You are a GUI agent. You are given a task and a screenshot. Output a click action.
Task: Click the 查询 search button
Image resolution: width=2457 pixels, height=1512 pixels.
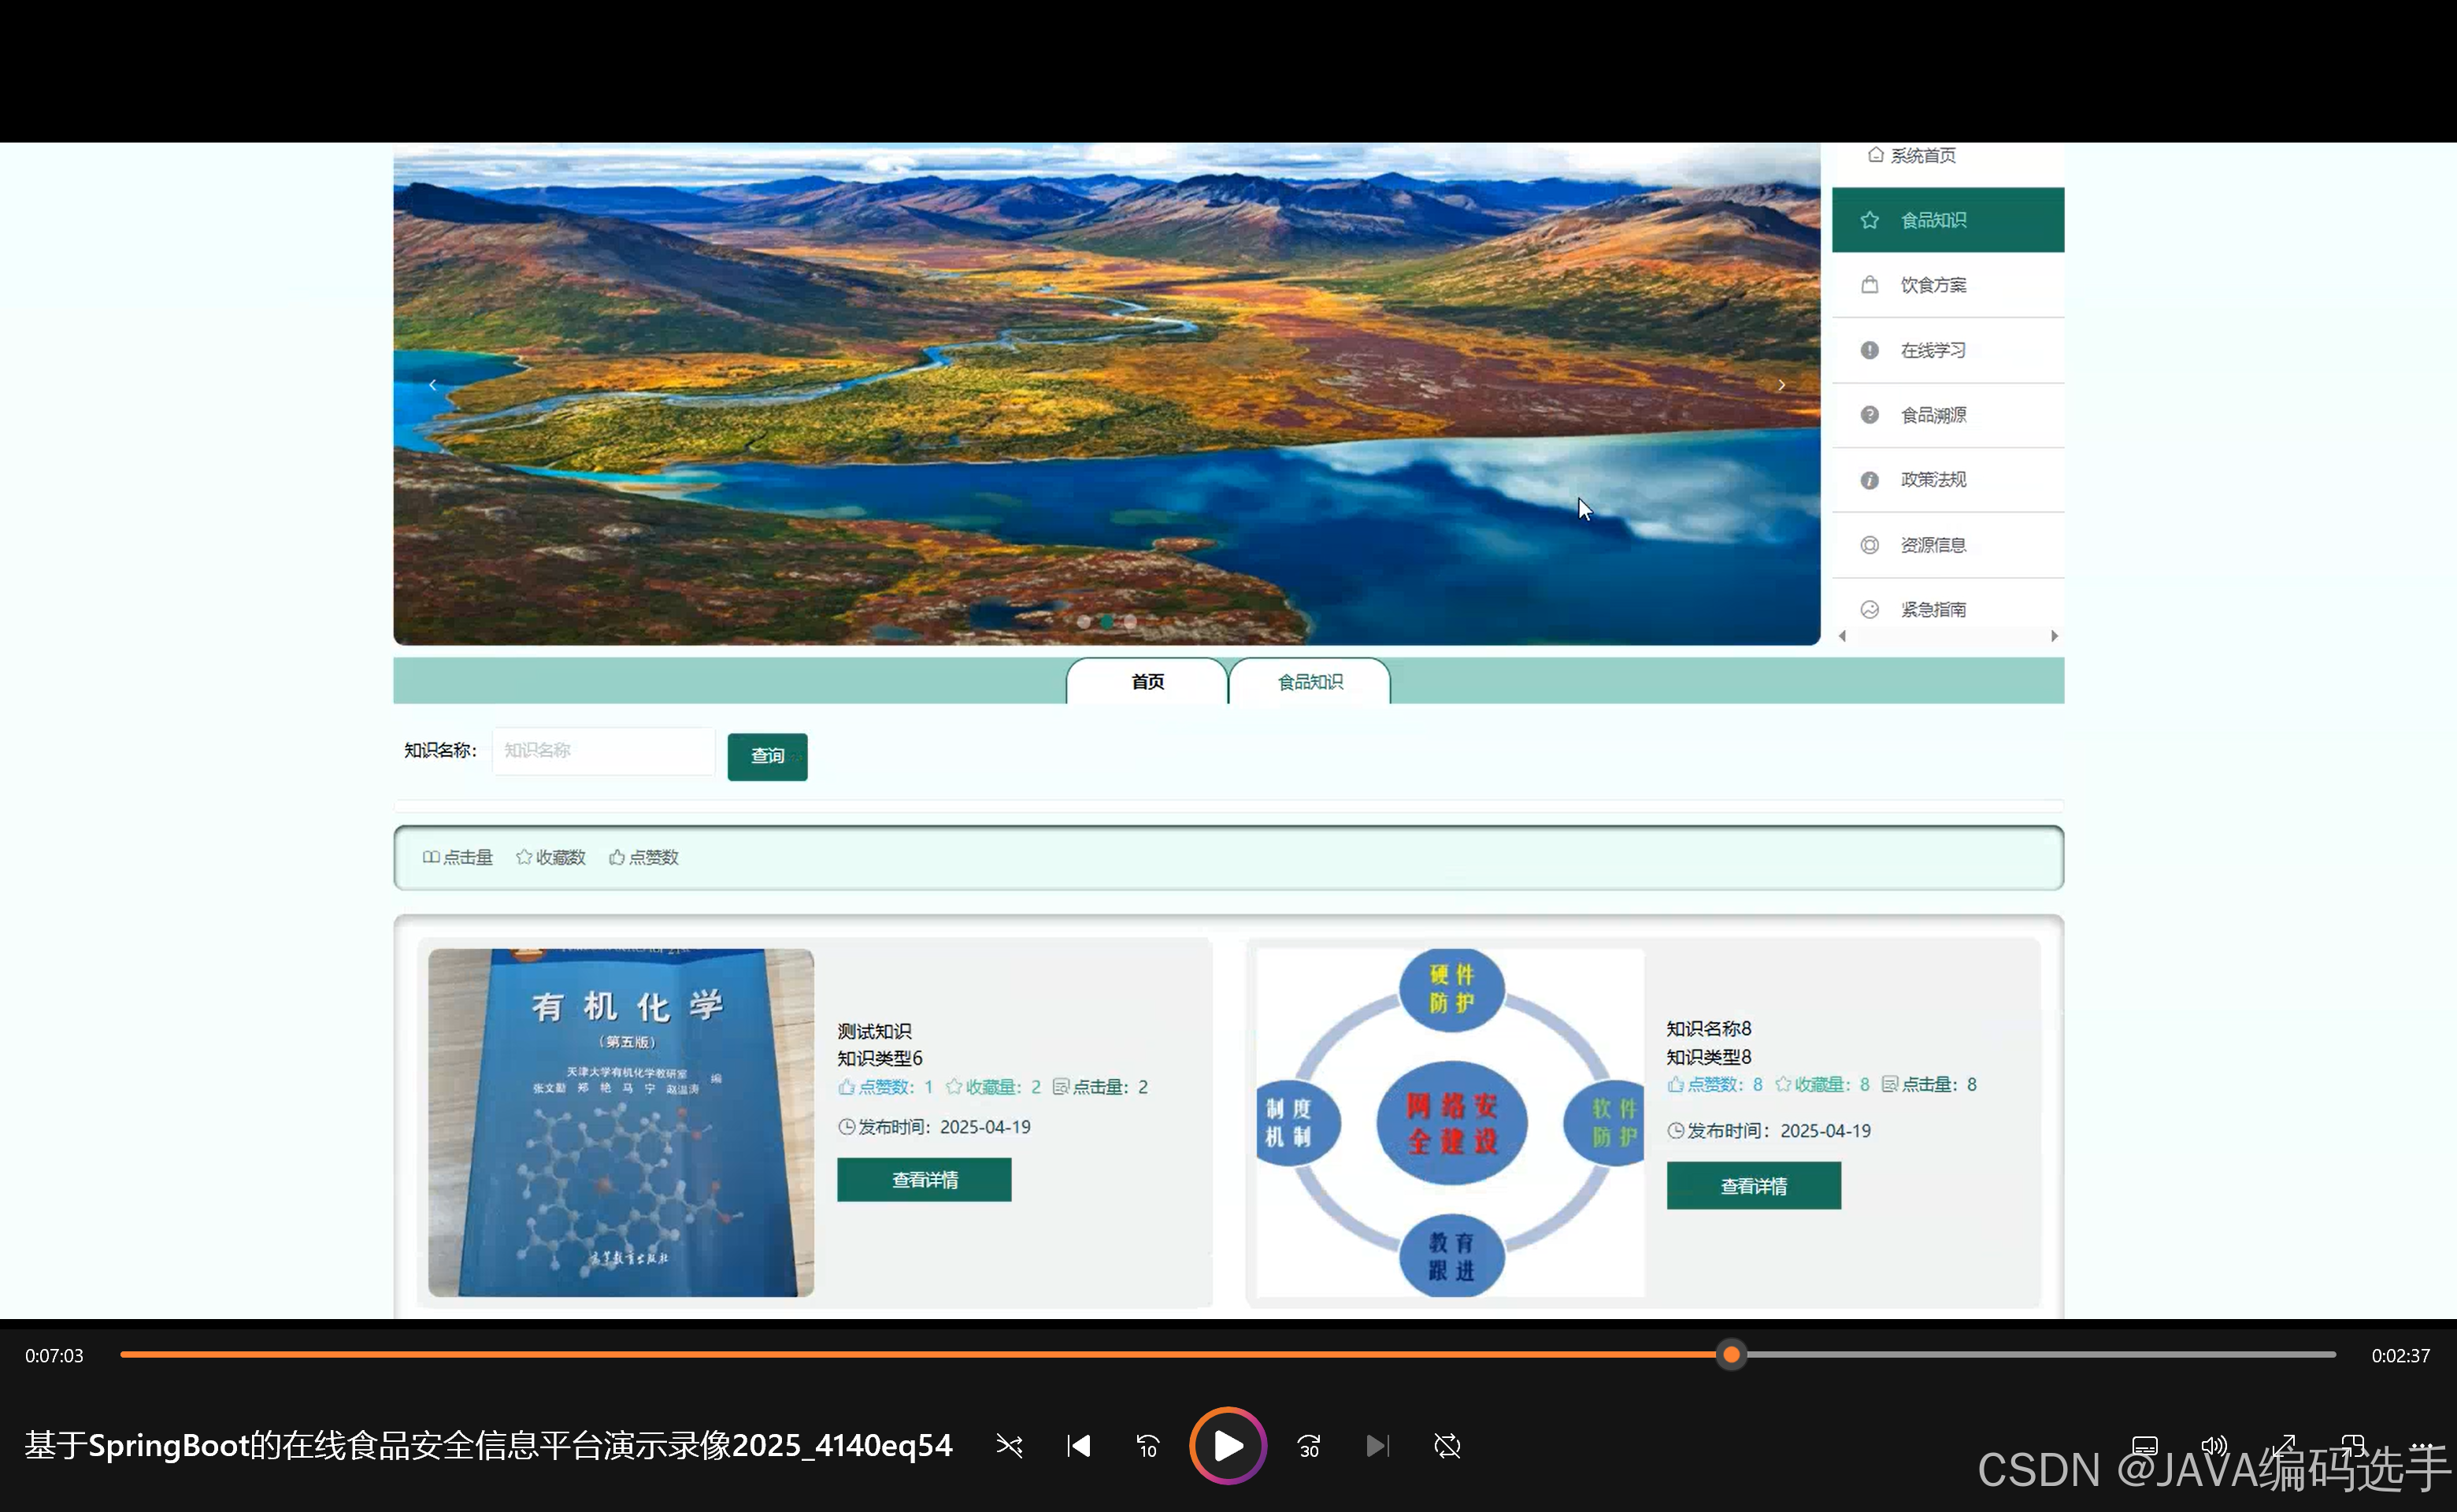click(x=766, y=756)
